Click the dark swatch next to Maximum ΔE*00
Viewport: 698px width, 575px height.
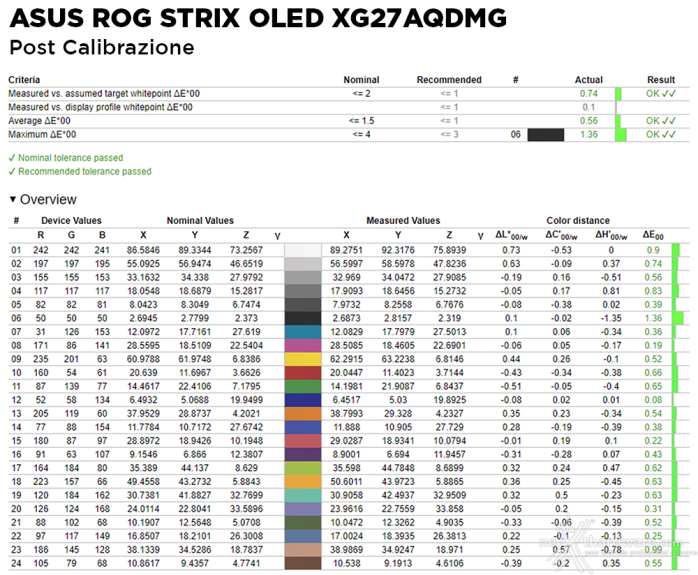point(545,134)
